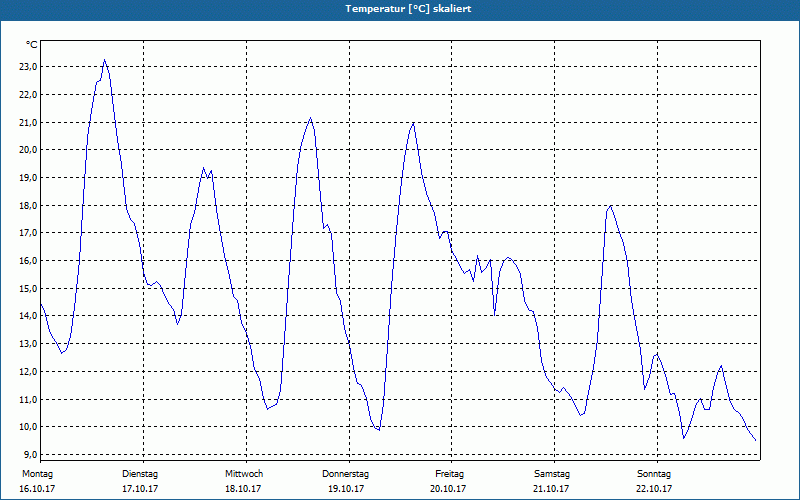
Task: Select the 21,0 y-axis value
Action: (27, 122)
